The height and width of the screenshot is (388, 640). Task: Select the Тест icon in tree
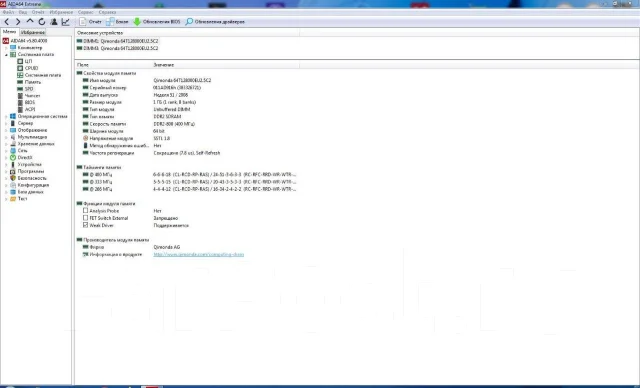(x=13, y=199)
